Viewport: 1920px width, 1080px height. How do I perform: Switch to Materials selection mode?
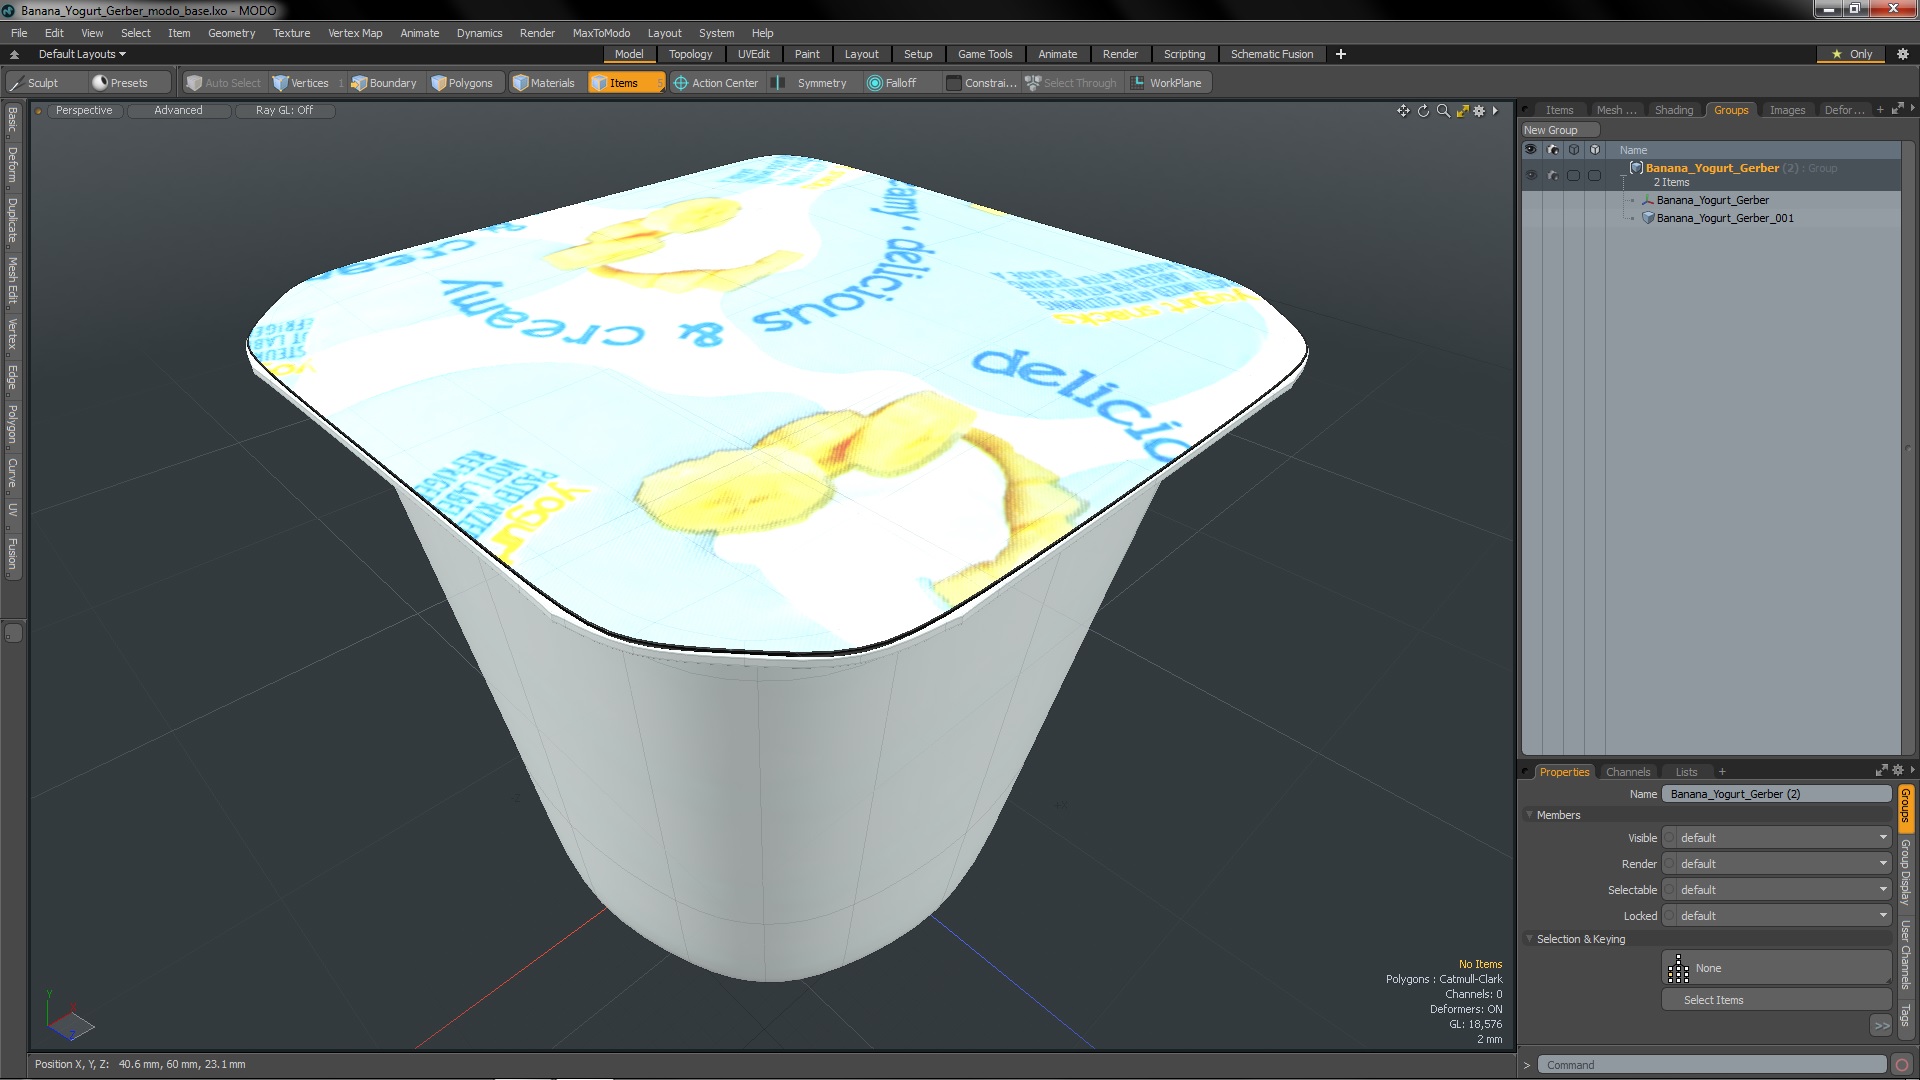coord(544,83)
